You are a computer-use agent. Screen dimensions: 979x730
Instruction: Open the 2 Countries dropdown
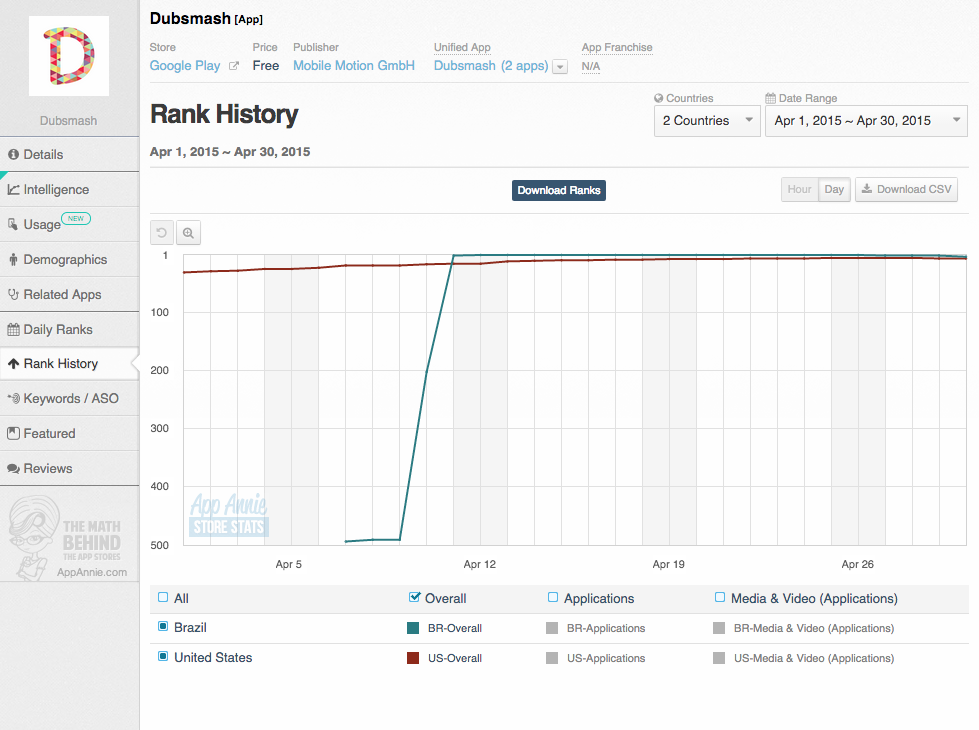point(707,120)
